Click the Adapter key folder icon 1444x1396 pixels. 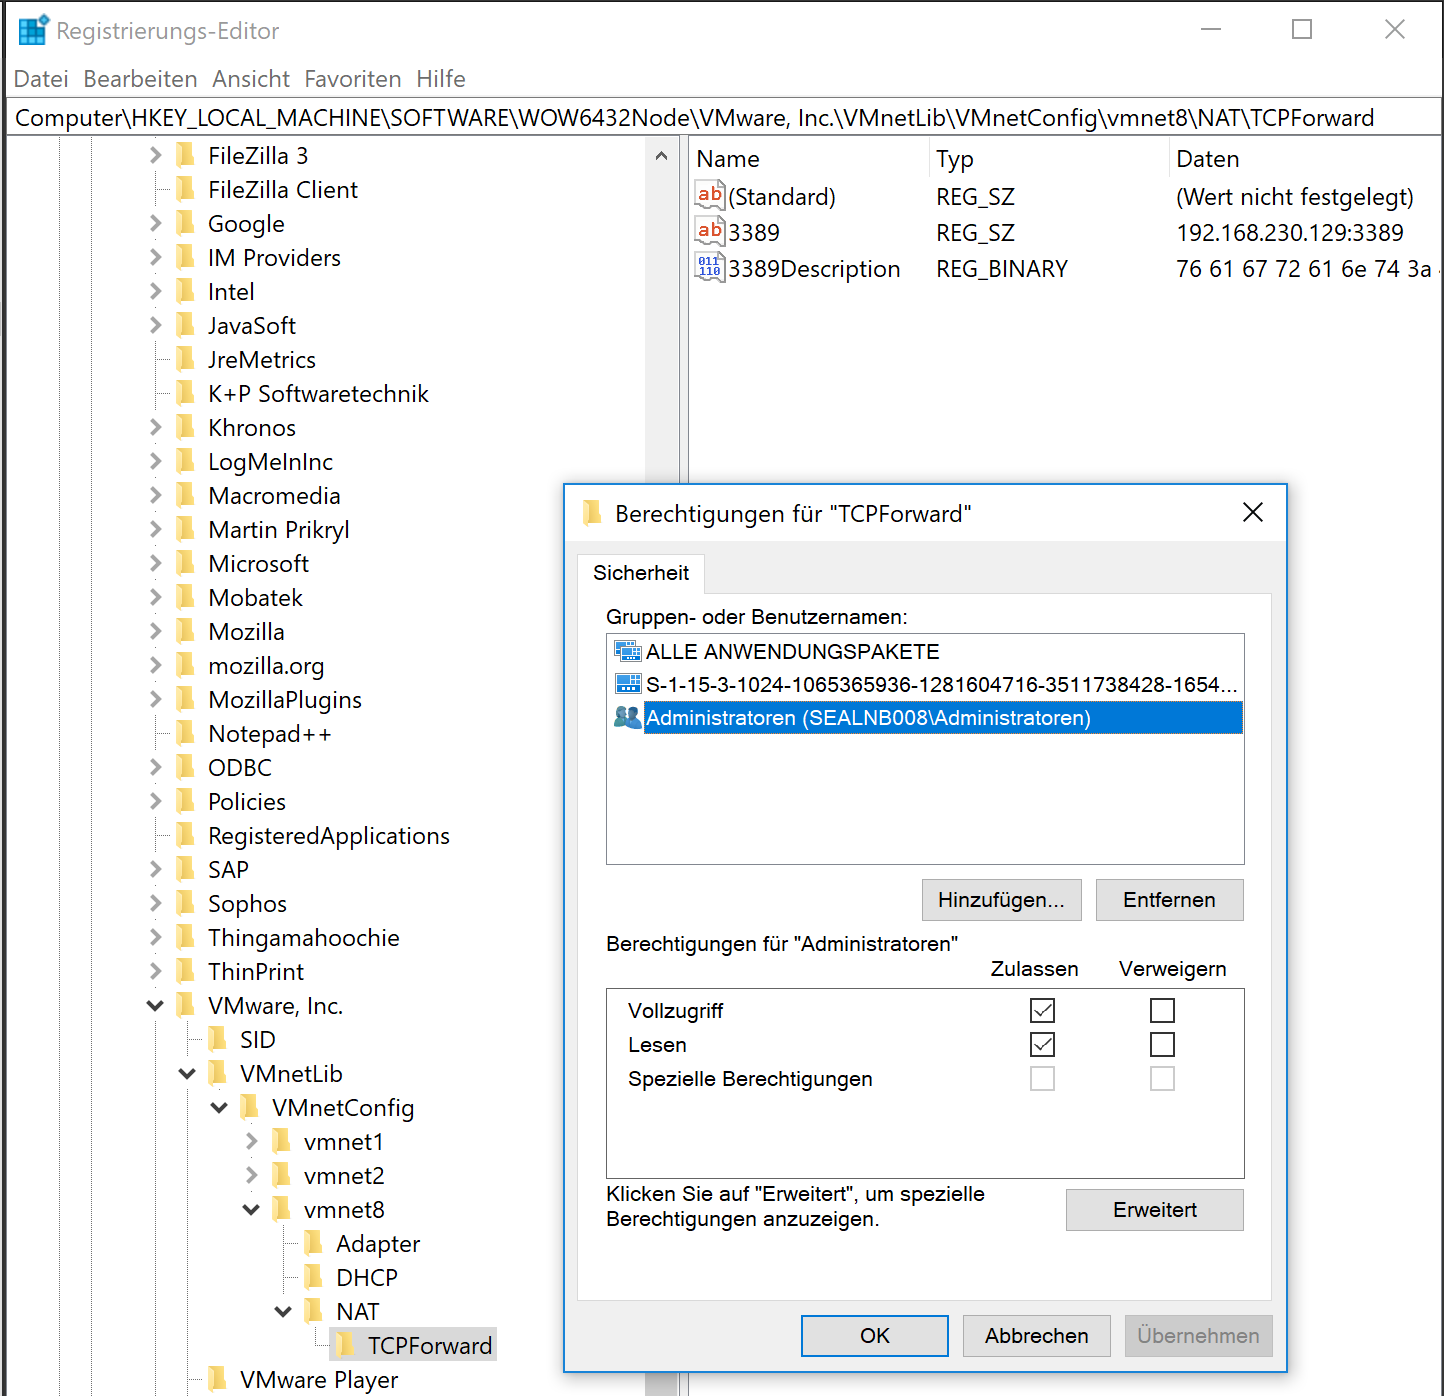[x=313, y=1243]
